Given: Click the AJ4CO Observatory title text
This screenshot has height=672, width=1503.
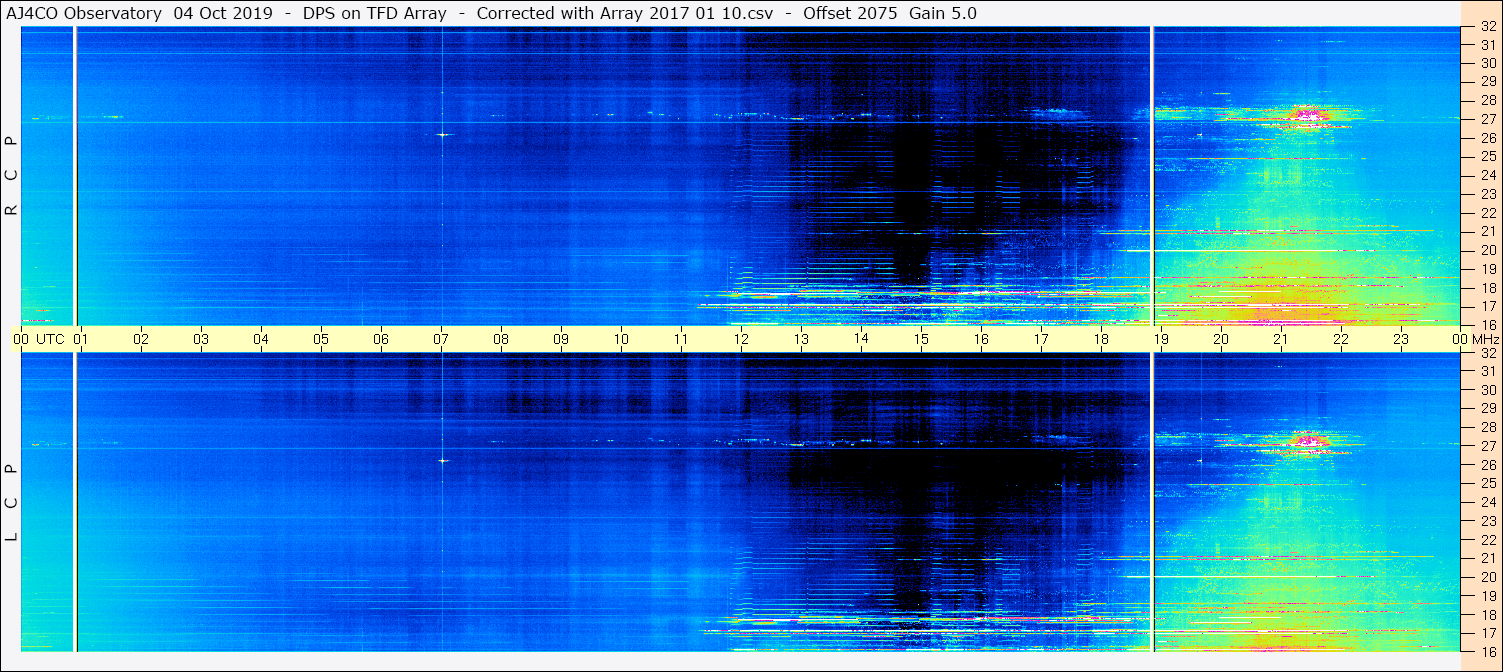Looking at the screenshot, I should (x=84, y=13).
